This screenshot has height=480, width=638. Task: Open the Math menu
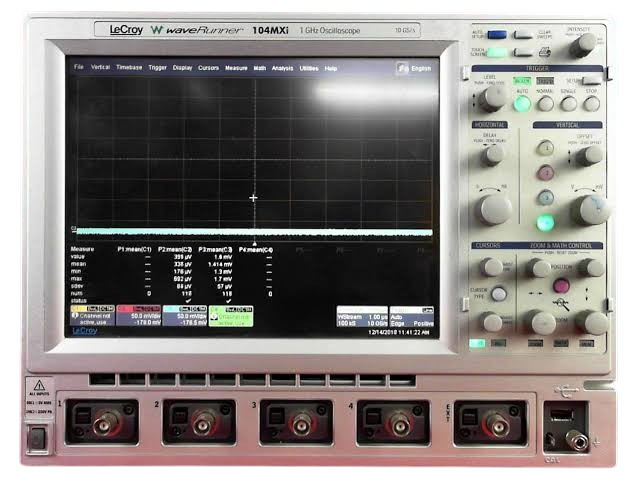(260, 68)
